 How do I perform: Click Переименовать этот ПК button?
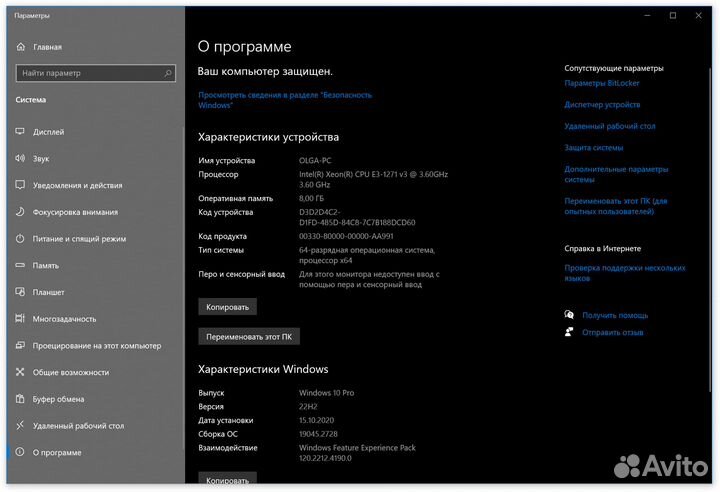click(x=249, y=336)
